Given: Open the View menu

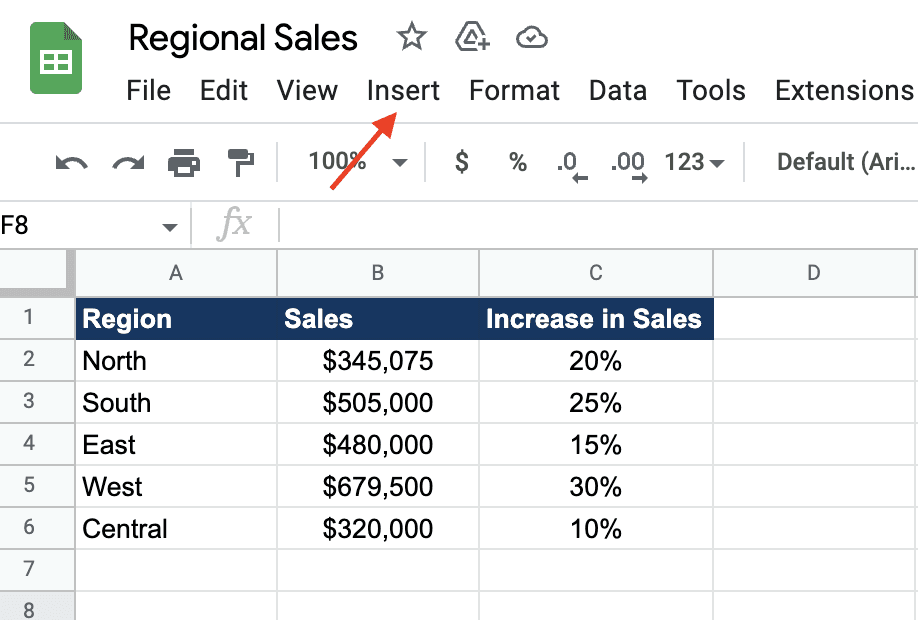Looking at the screenshot, I should pos(307,91).
